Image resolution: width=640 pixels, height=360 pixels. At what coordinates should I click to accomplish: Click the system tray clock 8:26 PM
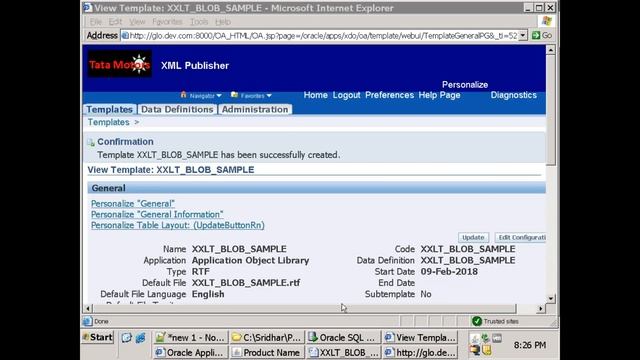(530, 345)
